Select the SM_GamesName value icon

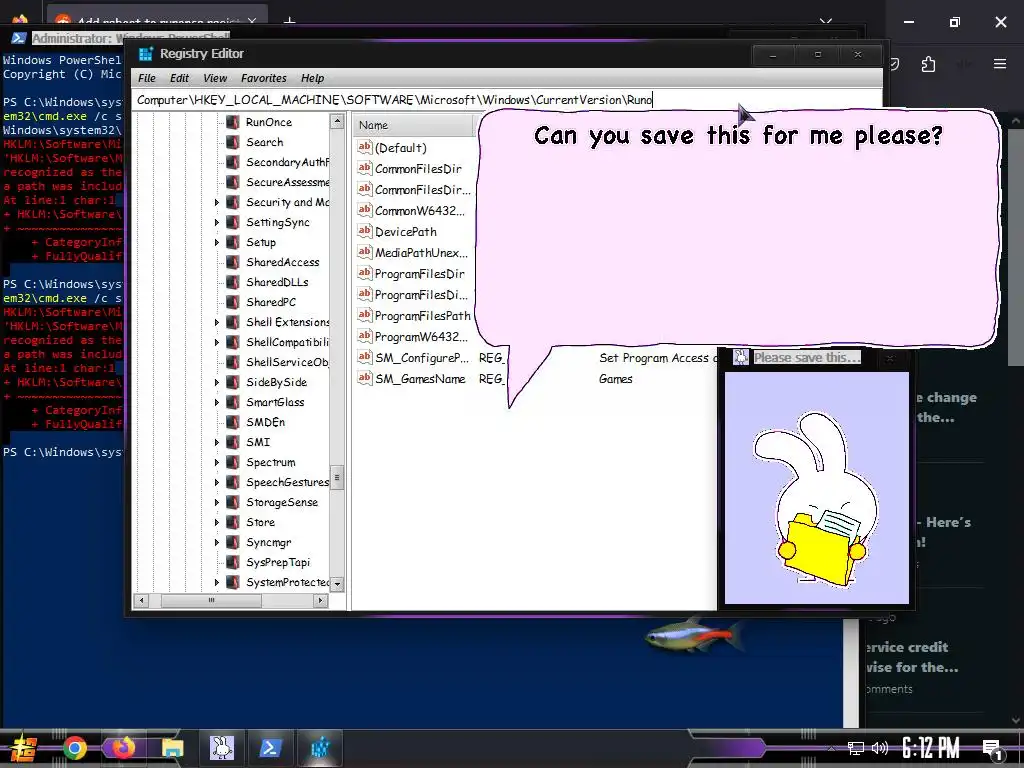click(x=364, y=379)
